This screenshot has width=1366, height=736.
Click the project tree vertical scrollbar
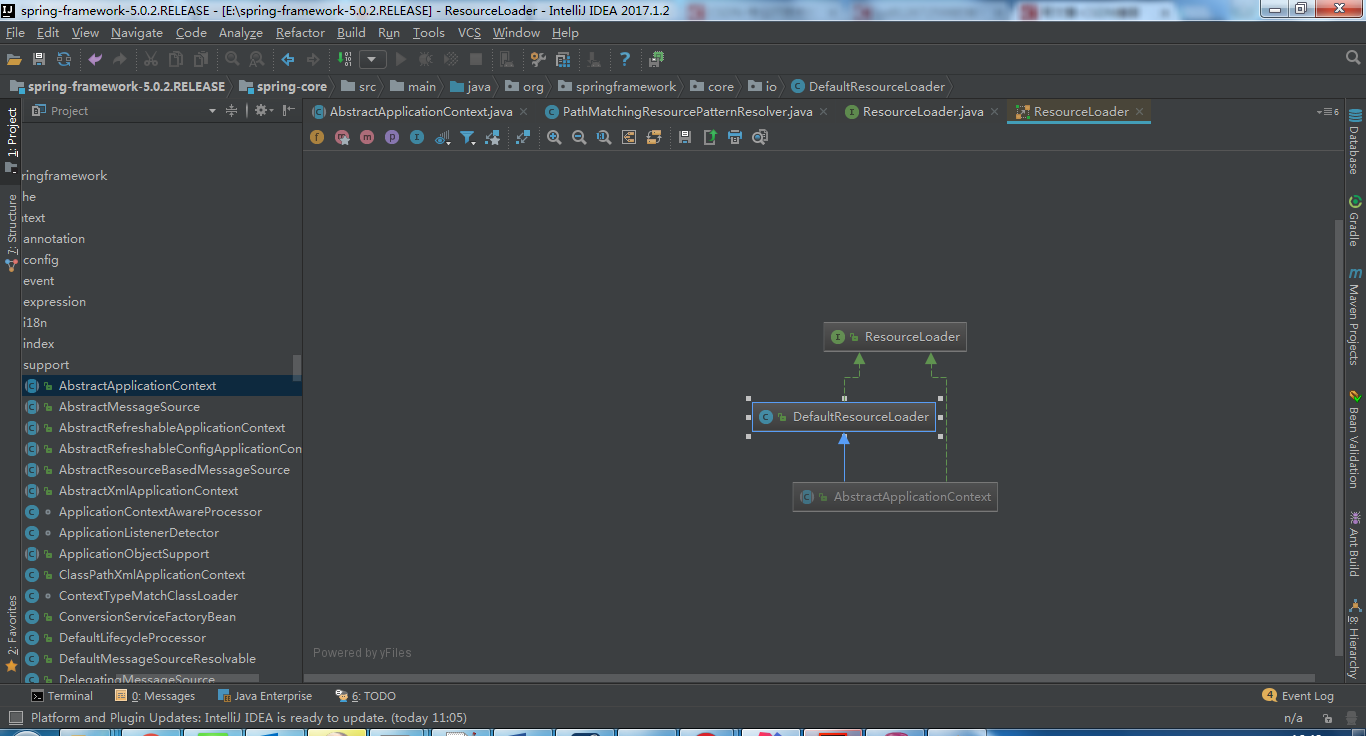pos(297,367)
